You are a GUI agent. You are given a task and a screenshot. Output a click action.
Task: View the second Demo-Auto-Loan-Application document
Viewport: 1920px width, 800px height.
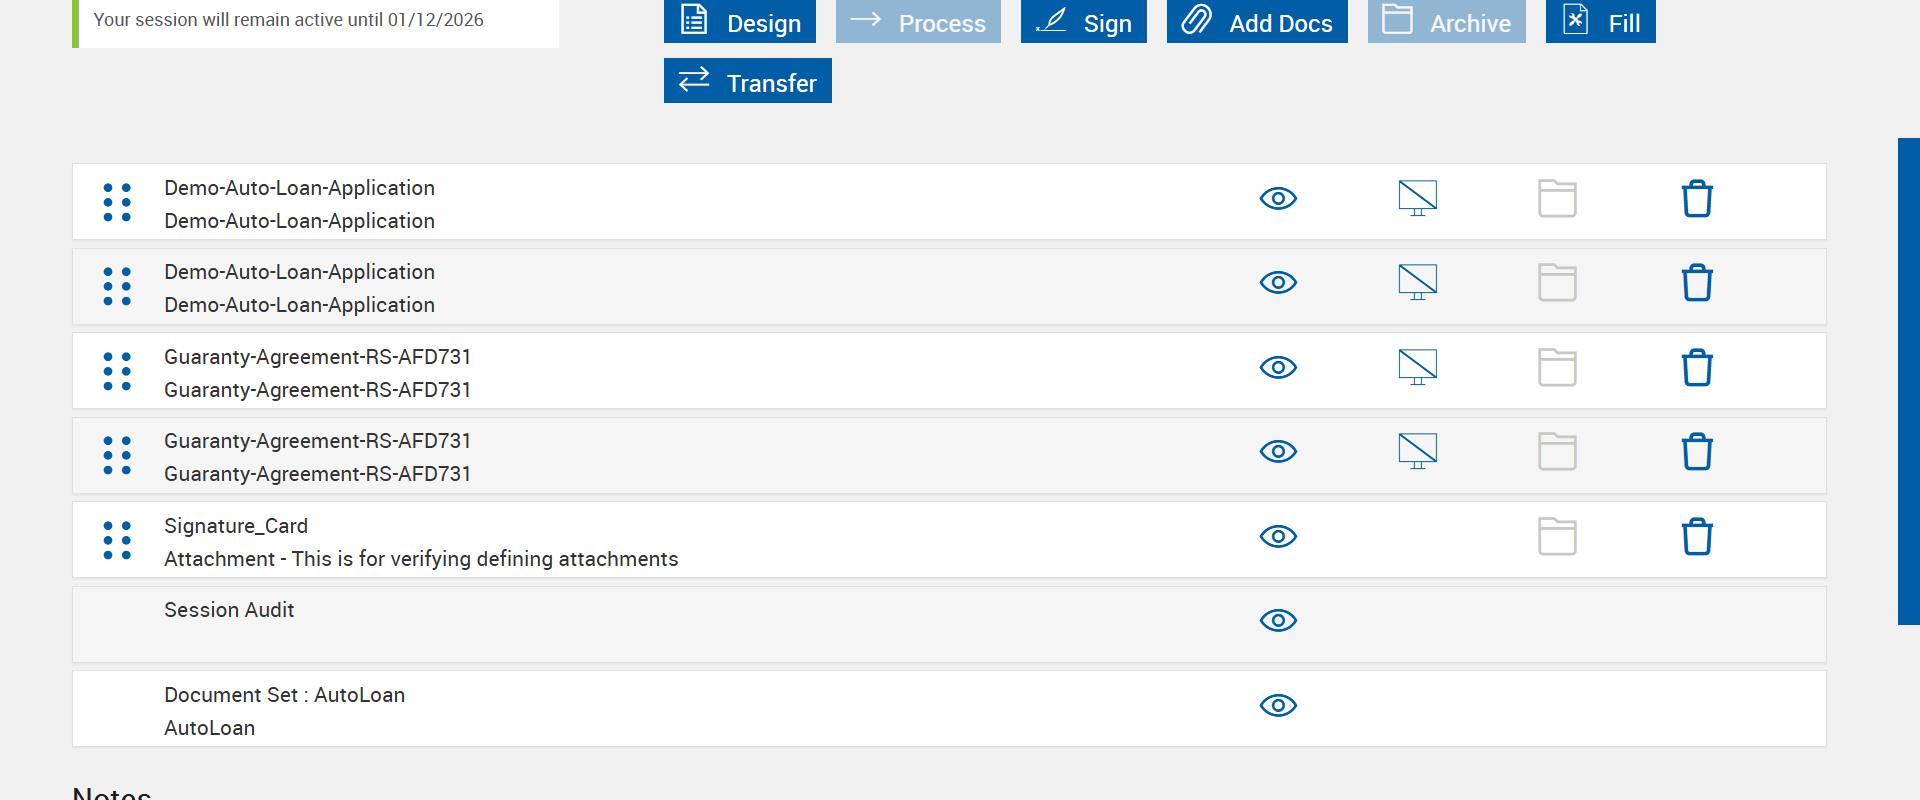pyautogui.click(x=1278, y=283)
